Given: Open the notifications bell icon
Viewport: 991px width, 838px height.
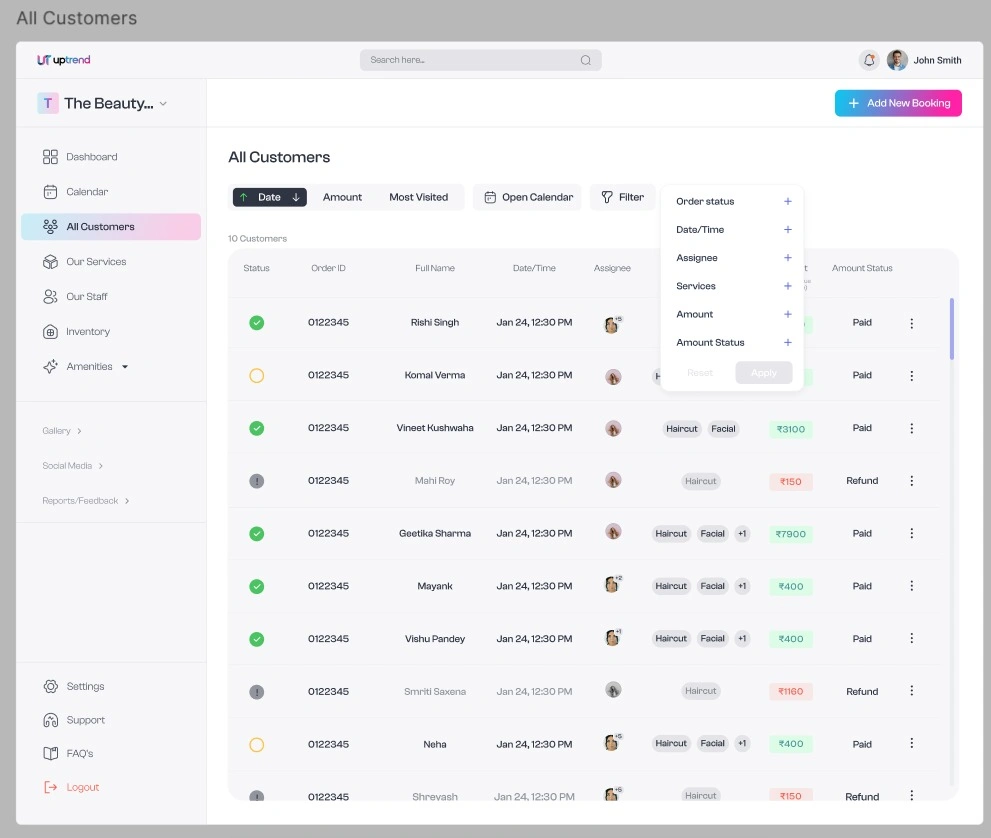Looking at the screenshot, I should 869,60.
